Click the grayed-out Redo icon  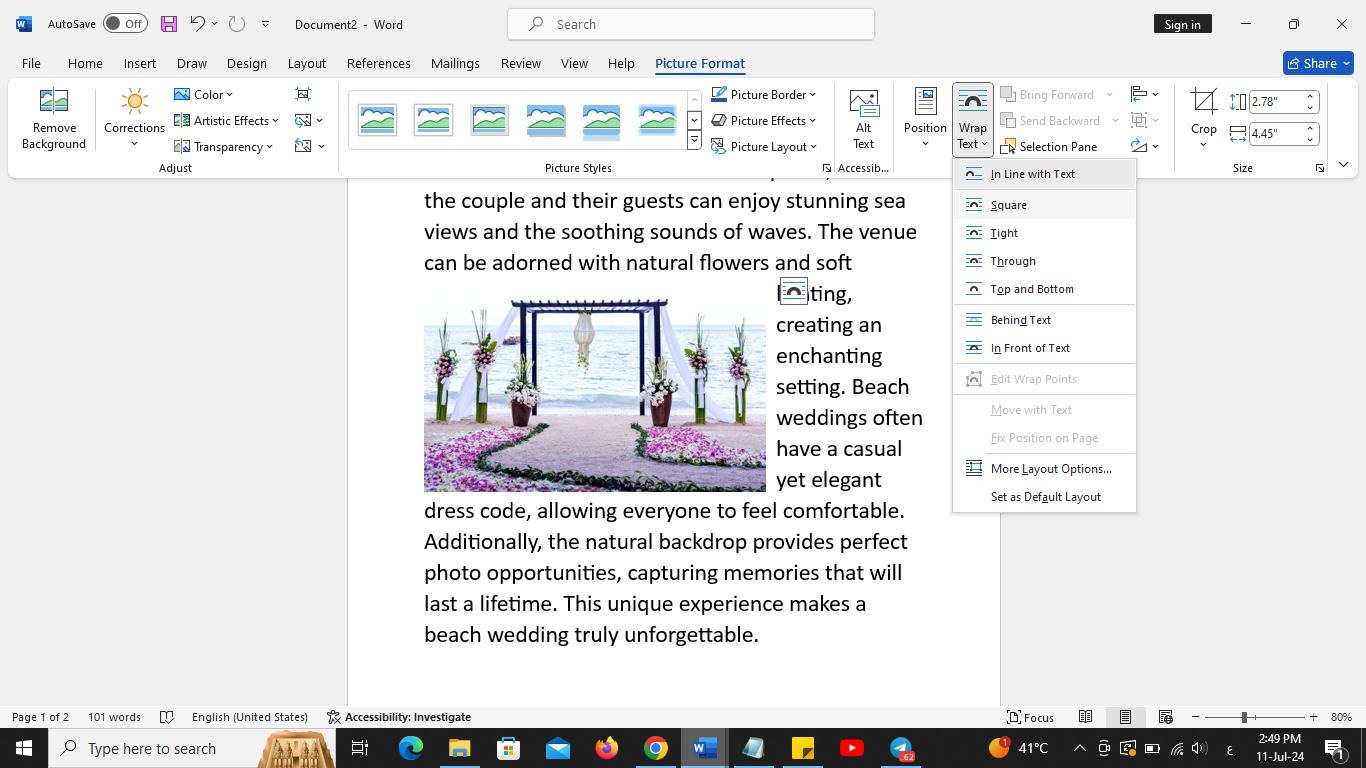point(236,24)
